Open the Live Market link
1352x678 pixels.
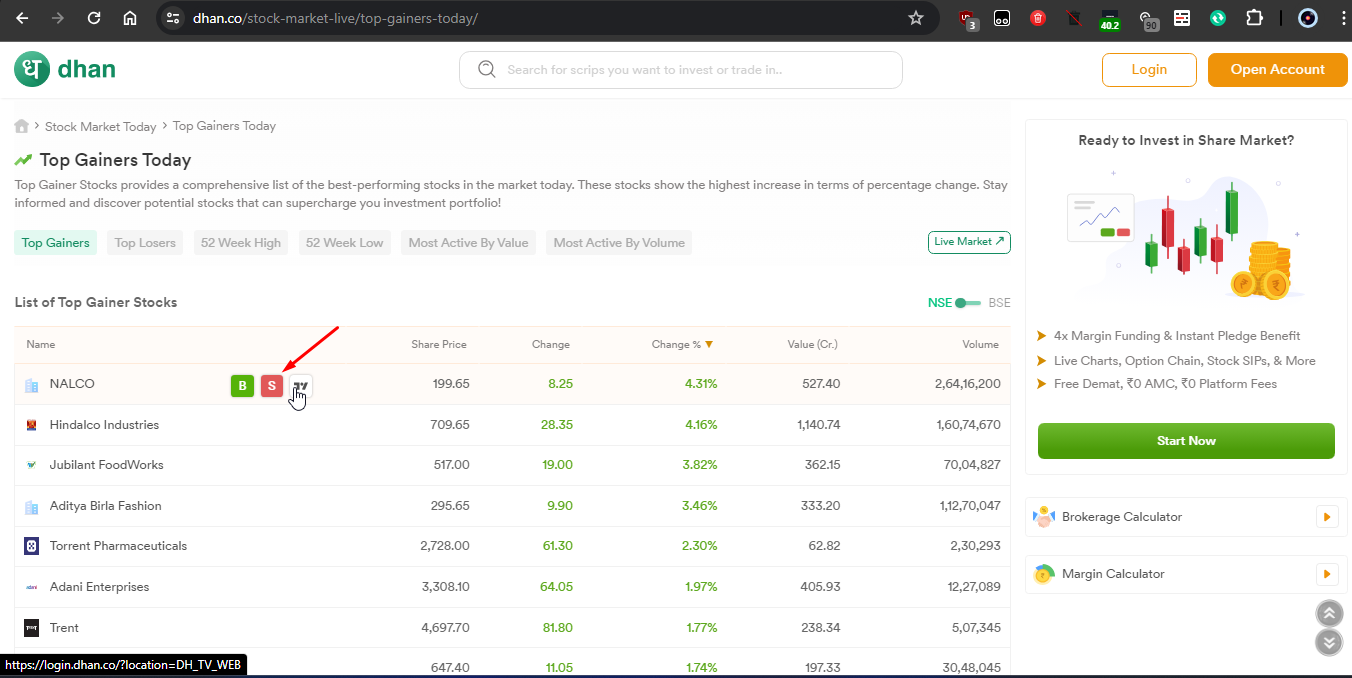pos(969,242)
